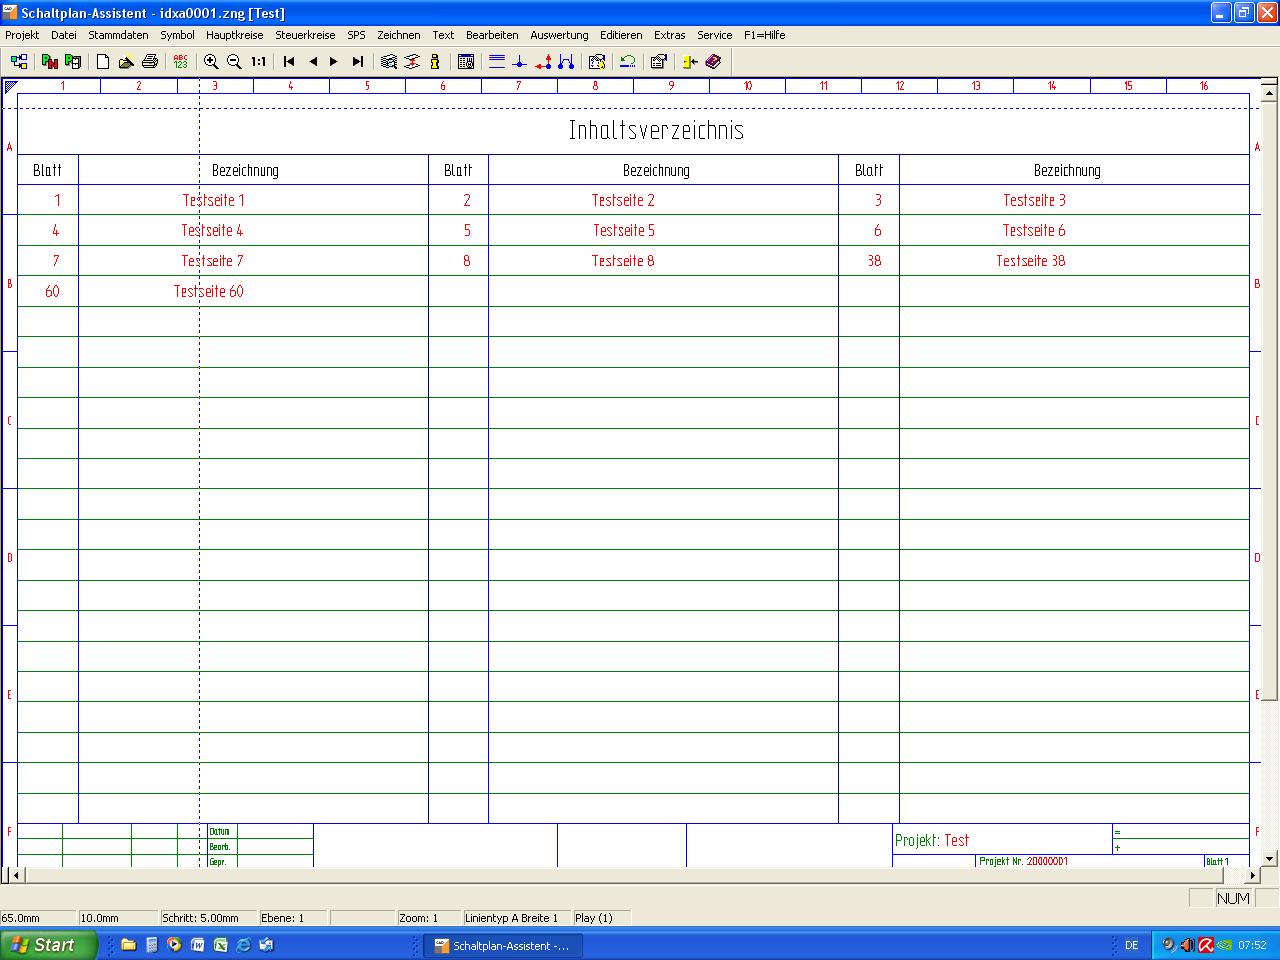Click the Testseite 38 entry
Viewport: 1280px width, 960px height.
1031,261
